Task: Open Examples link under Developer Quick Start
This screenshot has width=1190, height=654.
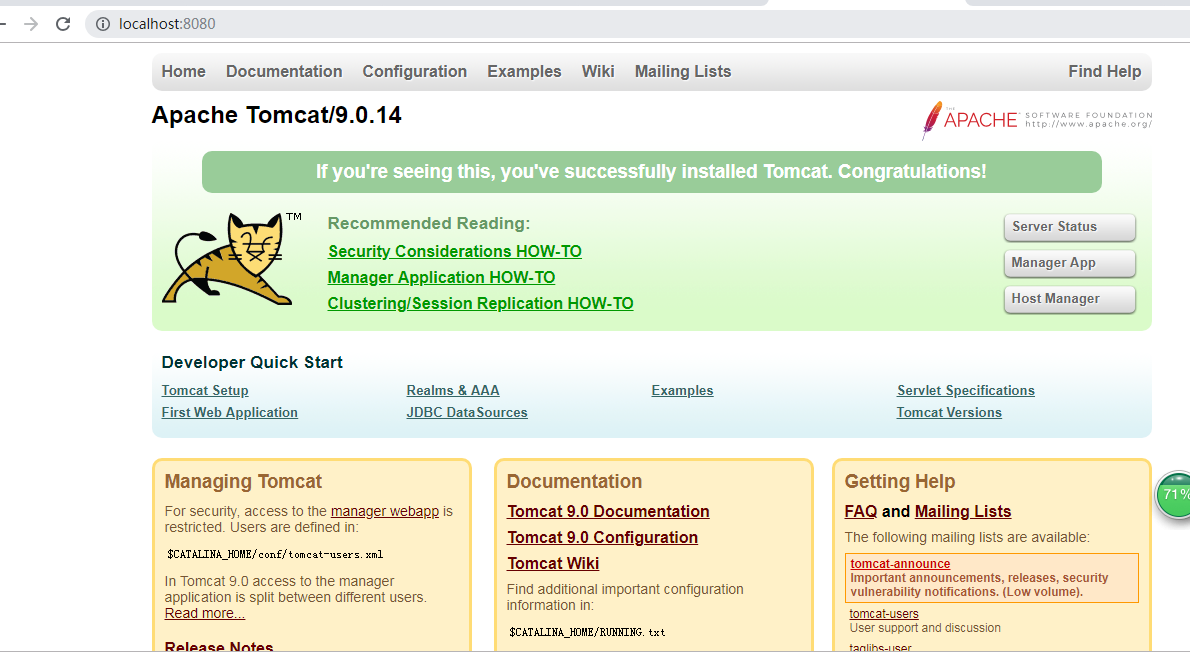Action: pyautogui.click(x=682, y=390)
